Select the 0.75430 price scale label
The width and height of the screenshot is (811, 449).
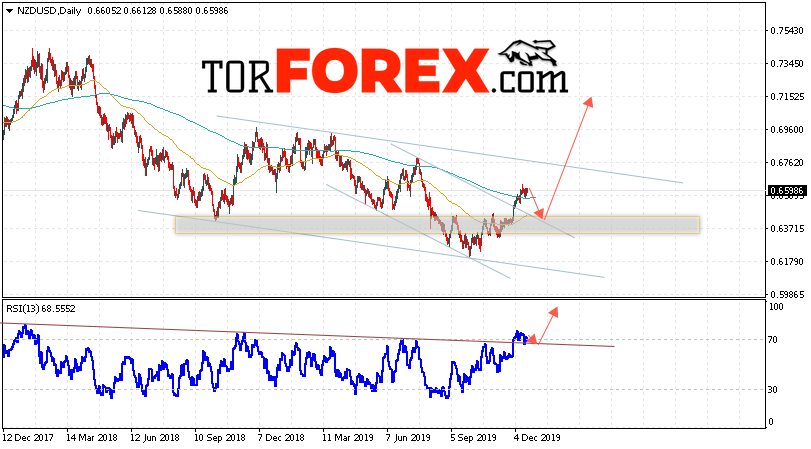tap(787, 31)
